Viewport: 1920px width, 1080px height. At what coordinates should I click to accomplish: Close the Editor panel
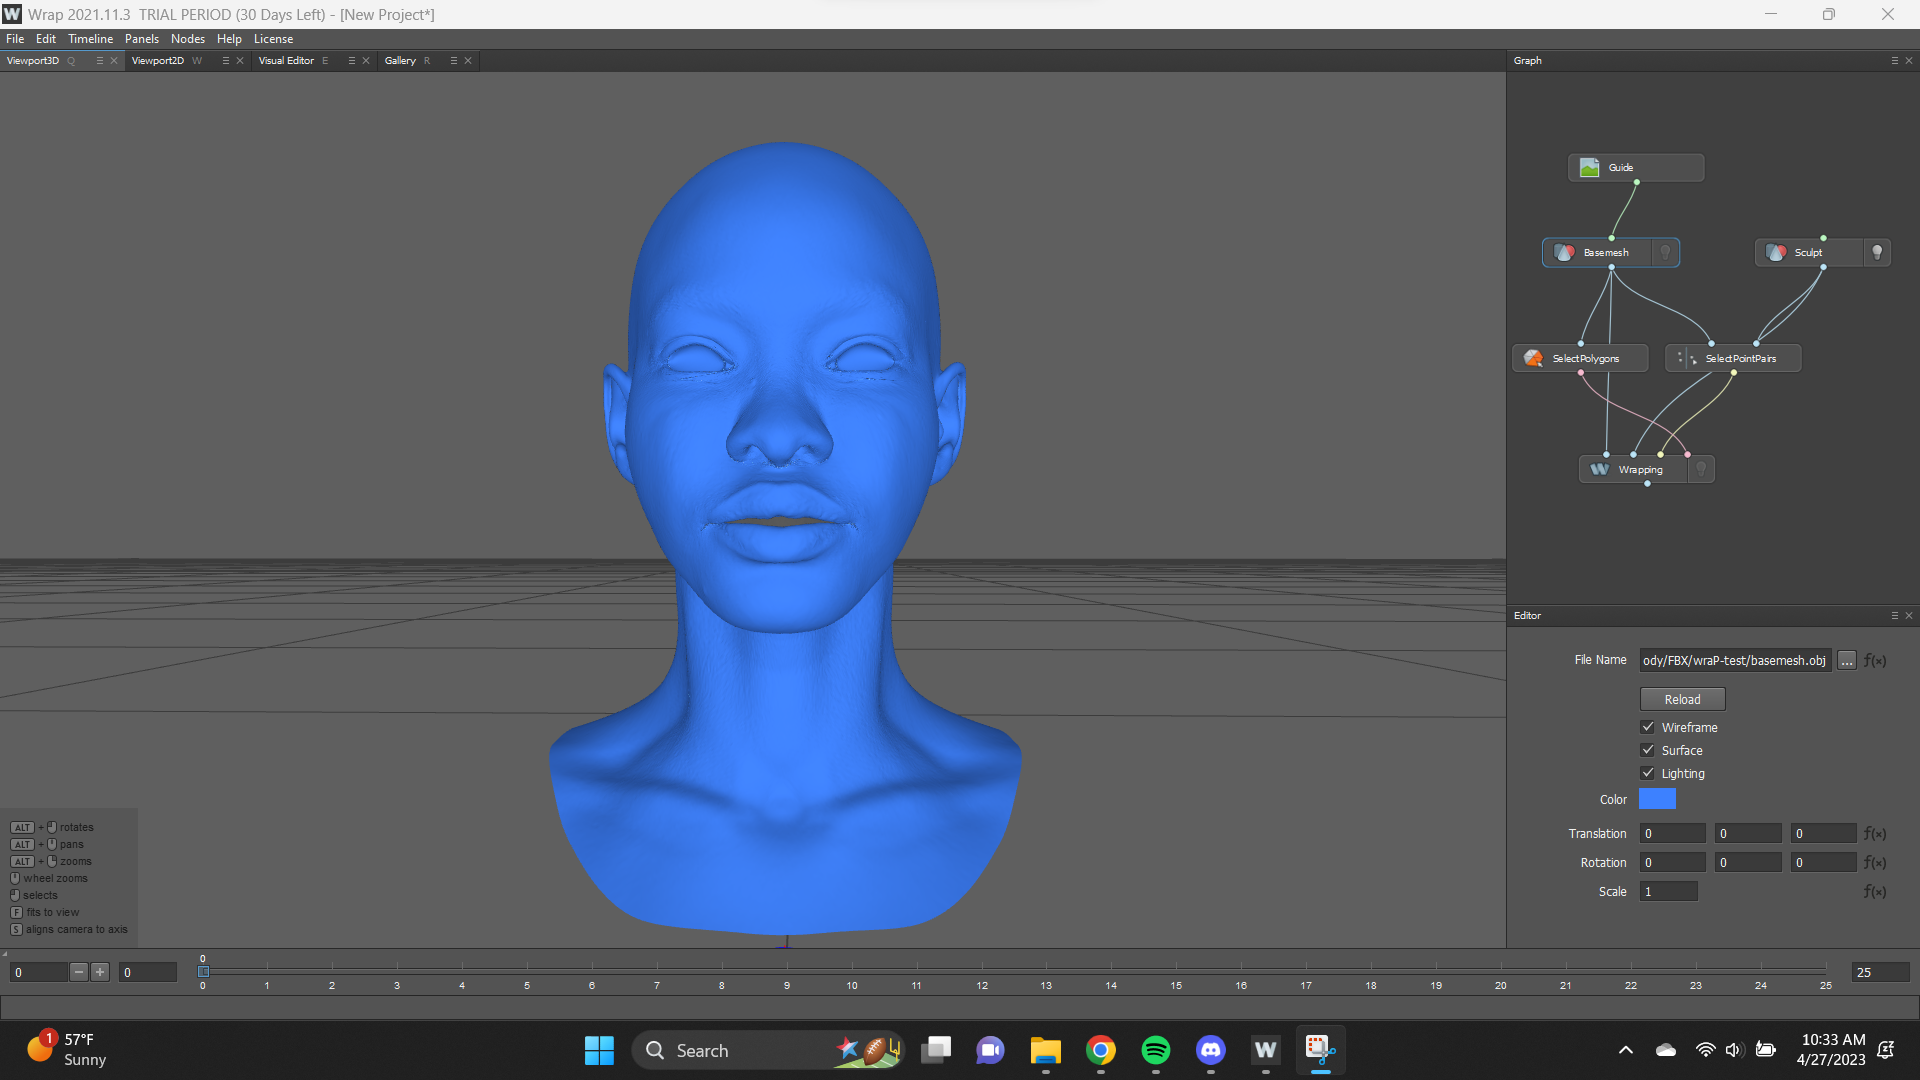1909,616
